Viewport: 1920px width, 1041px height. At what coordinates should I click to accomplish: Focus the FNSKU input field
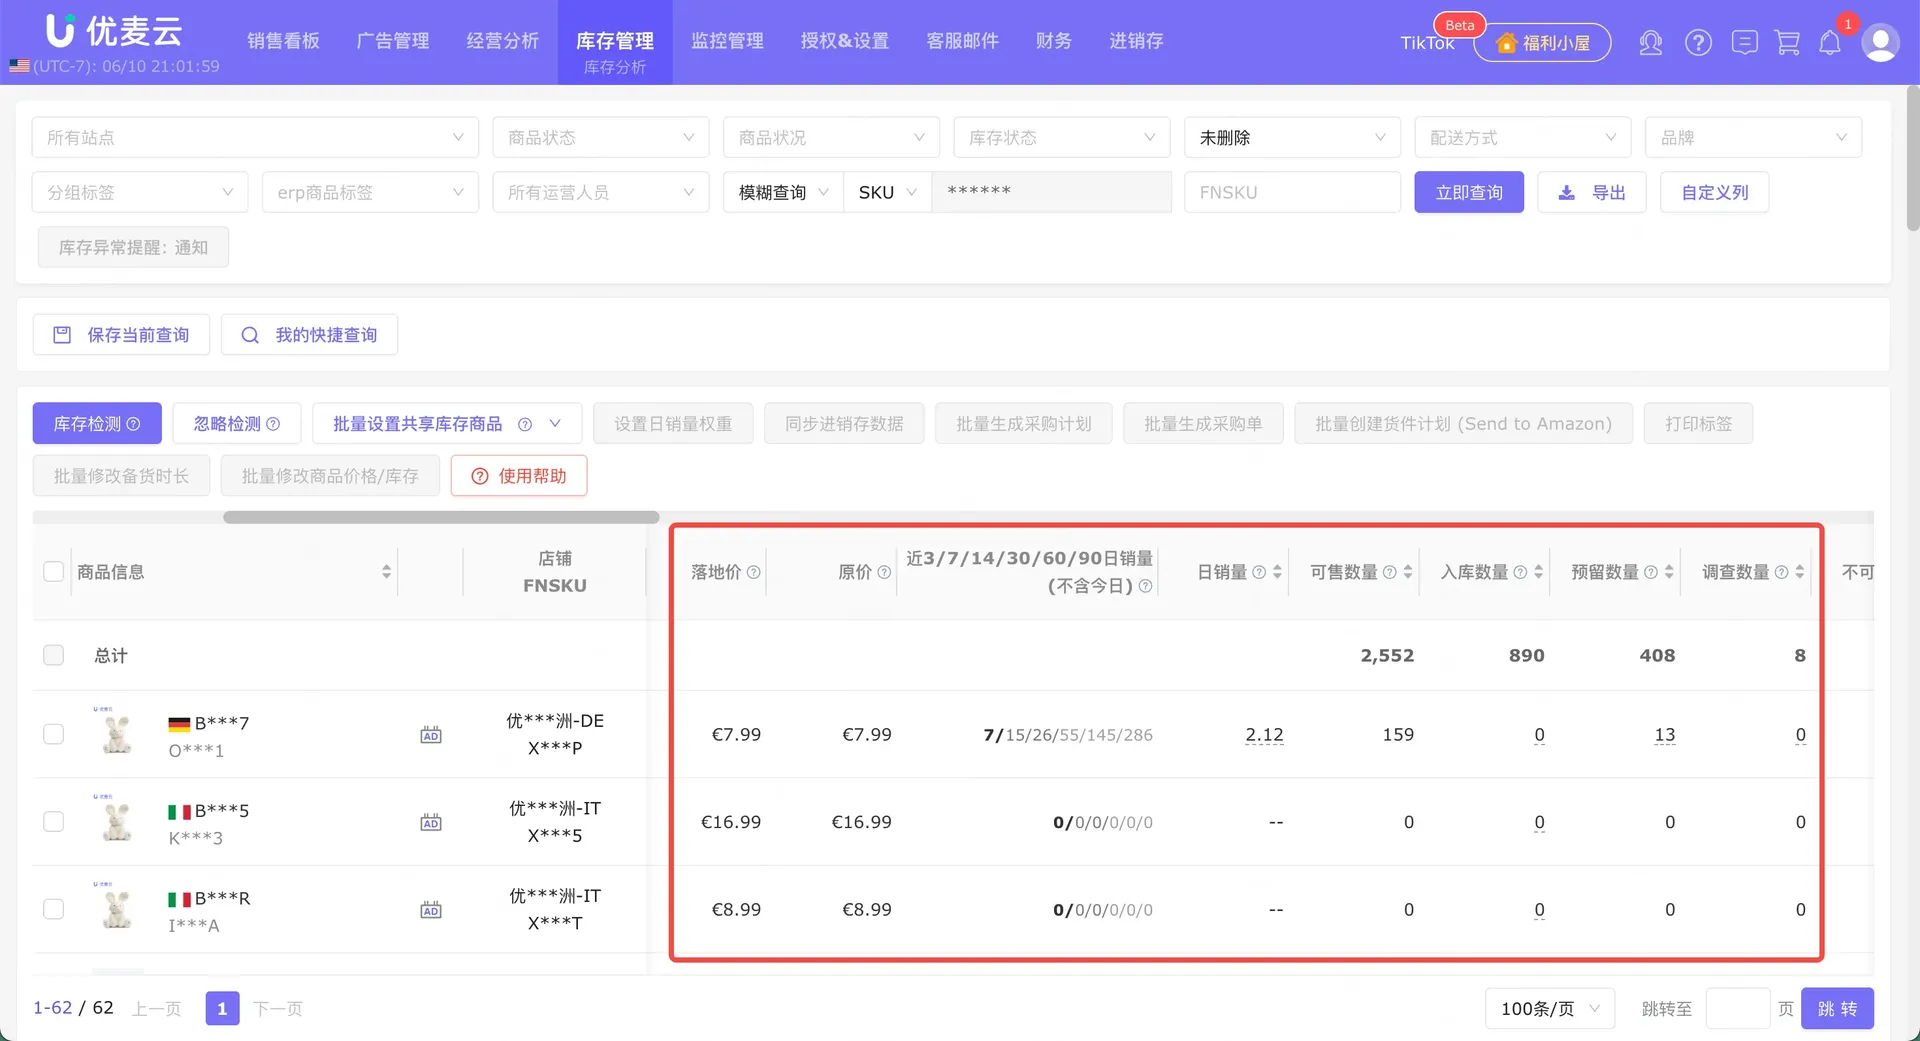(1292, 192)
